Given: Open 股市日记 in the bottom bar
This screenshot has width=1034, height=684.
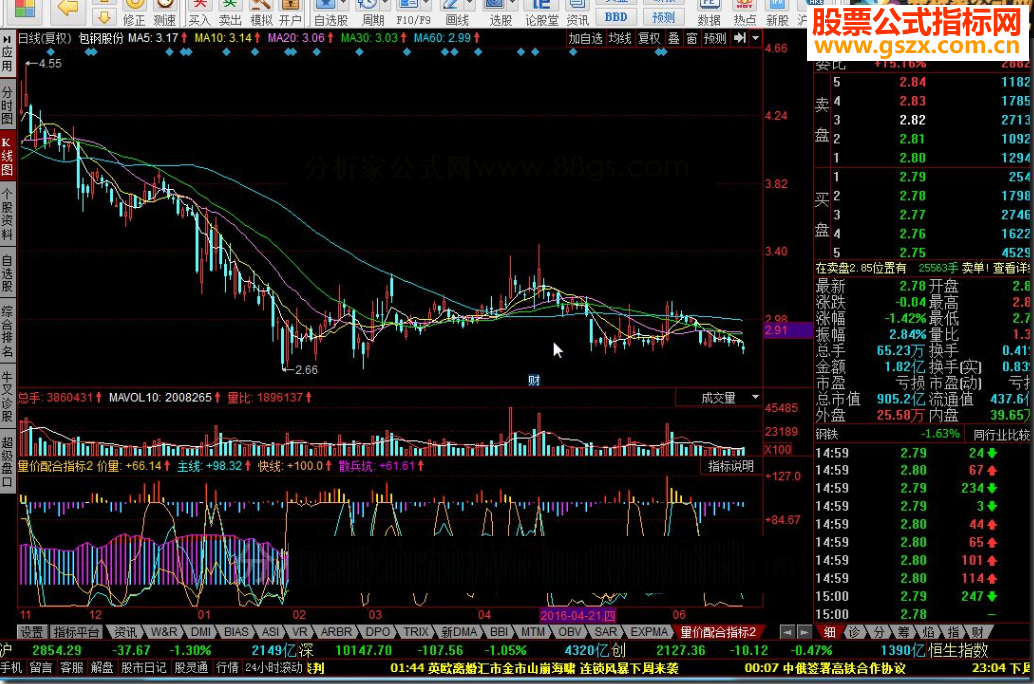Looking at the screenshot, I should coord(144,668).
